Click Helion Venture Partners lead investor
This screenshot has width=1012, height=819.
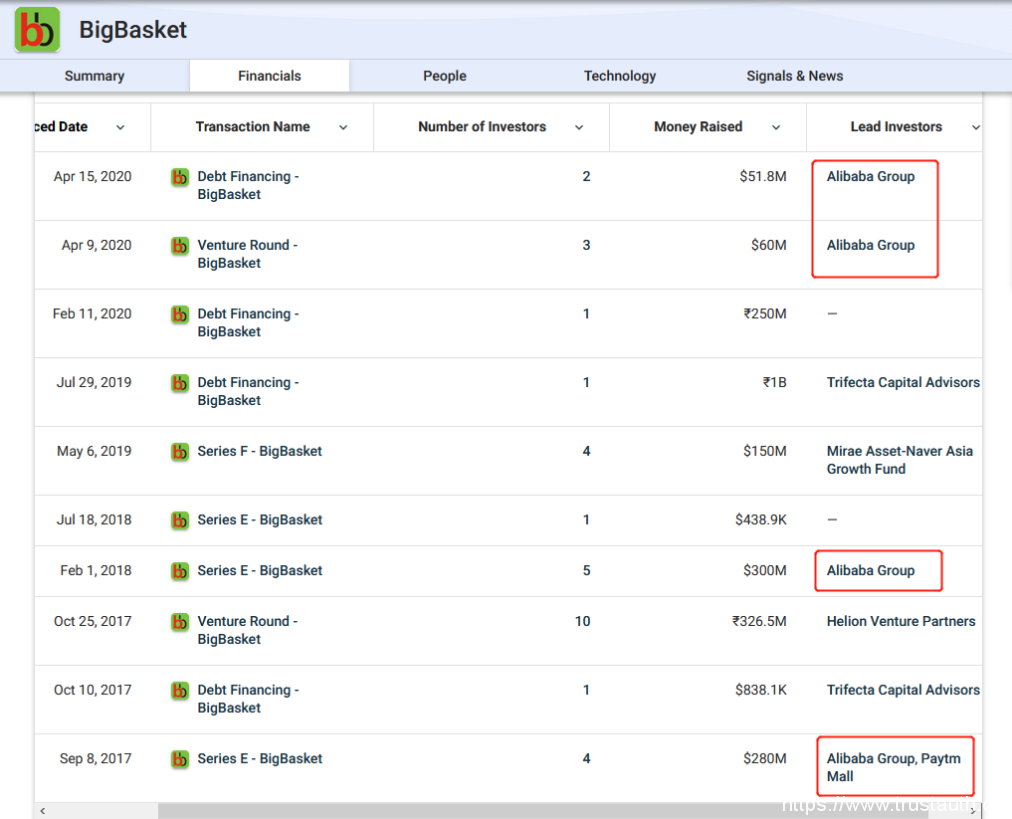[x=901, y=621]
